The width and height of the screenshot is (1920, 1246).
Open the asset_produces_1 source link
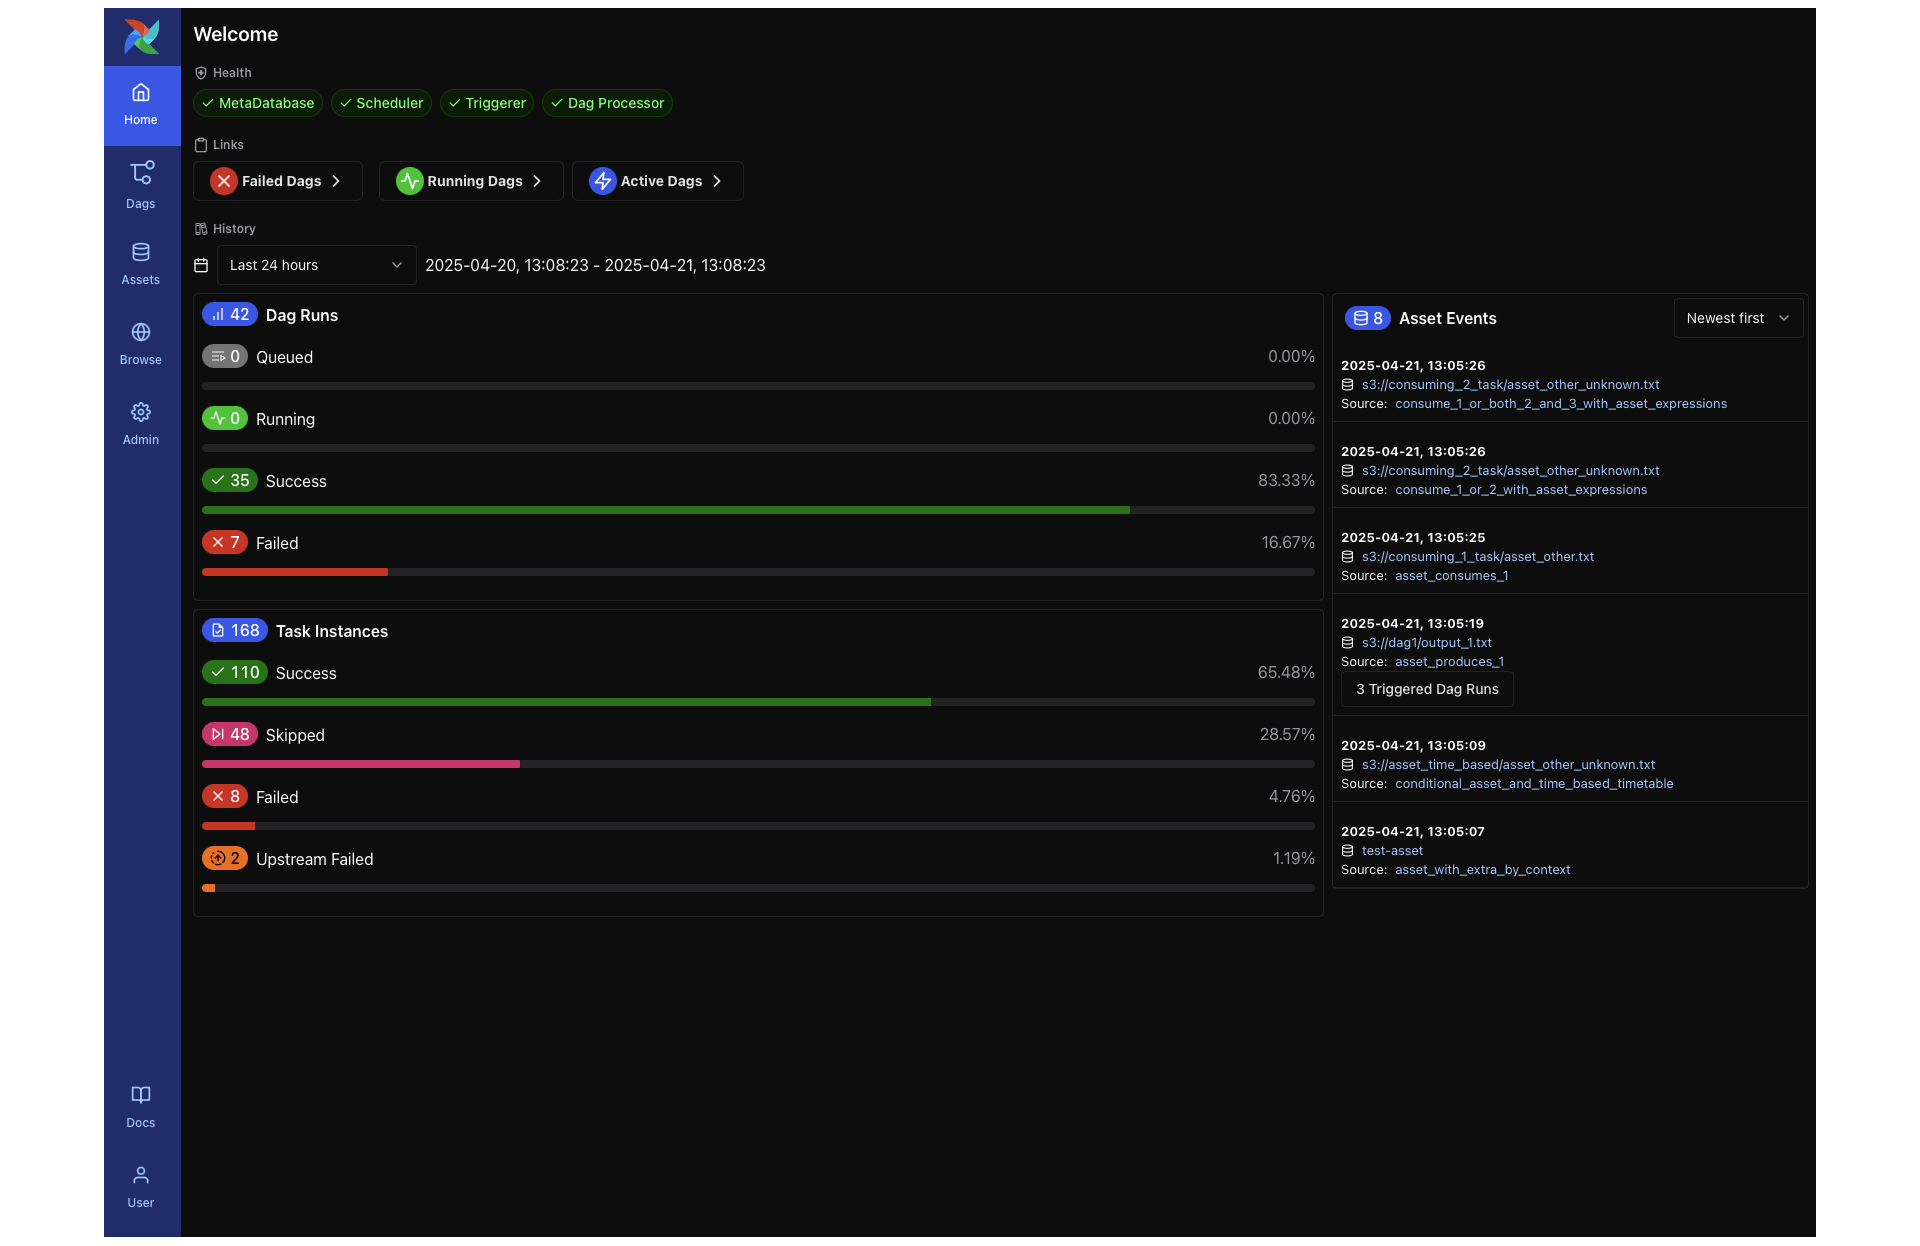pyautogui.click(x=1449, y=662)
